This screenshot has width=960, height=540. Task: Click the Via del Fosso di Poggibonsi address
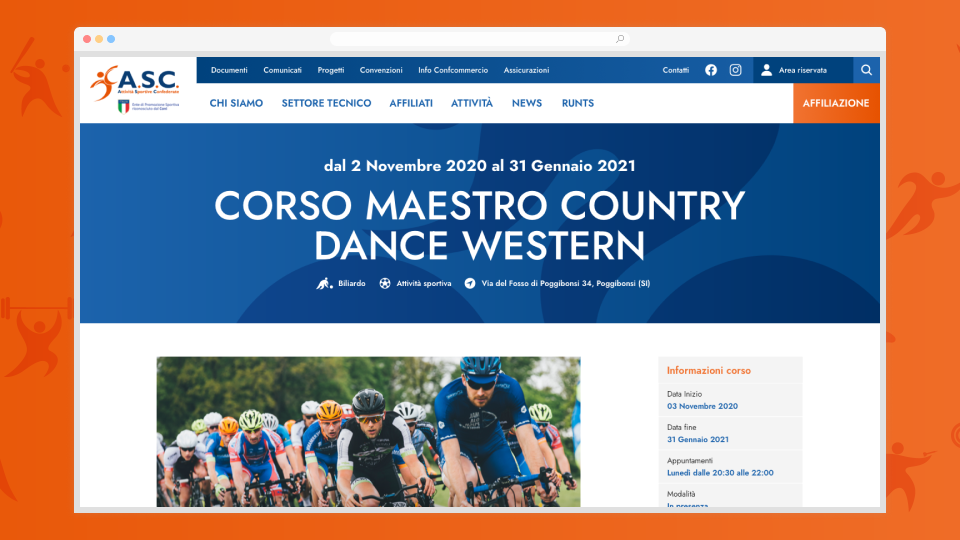click(x=566, y=283)
